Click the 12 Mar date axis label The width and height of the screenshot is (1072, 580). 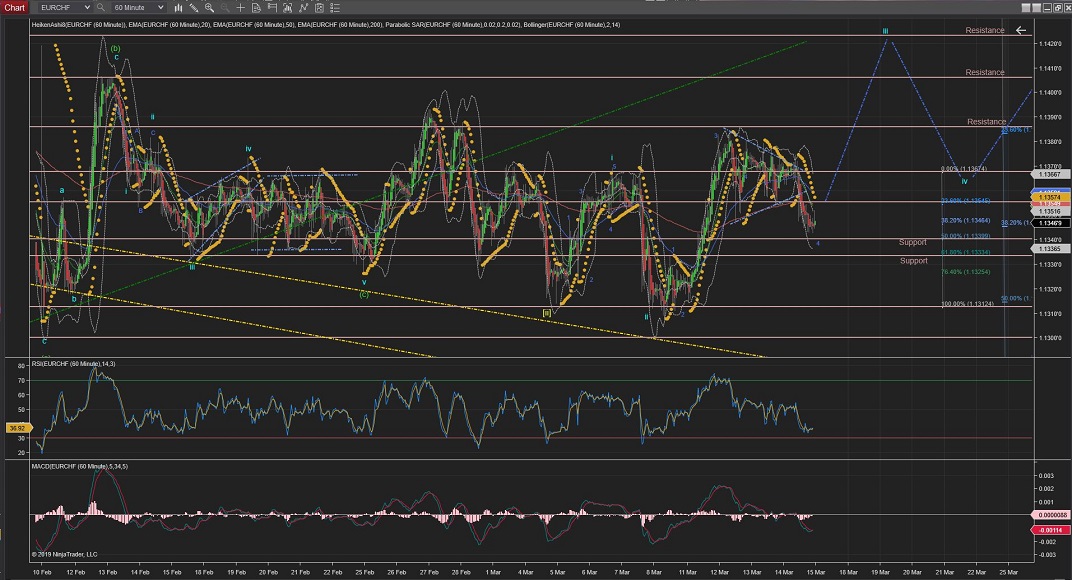[x=719, y=572]
